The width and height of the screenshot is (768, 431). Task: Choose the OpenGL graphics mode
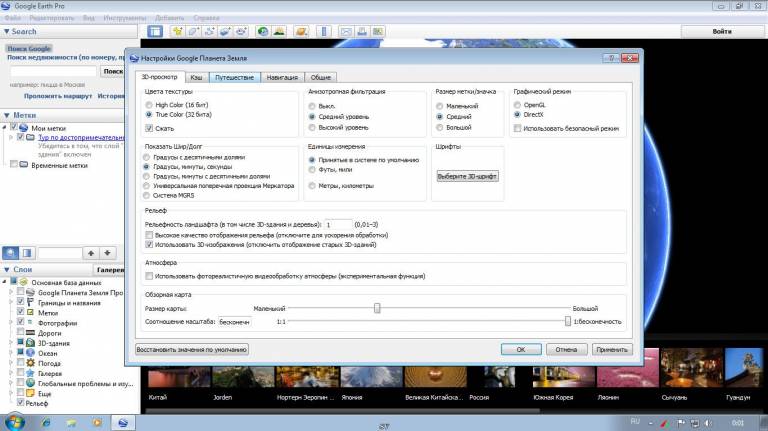(x=517, y=105)
